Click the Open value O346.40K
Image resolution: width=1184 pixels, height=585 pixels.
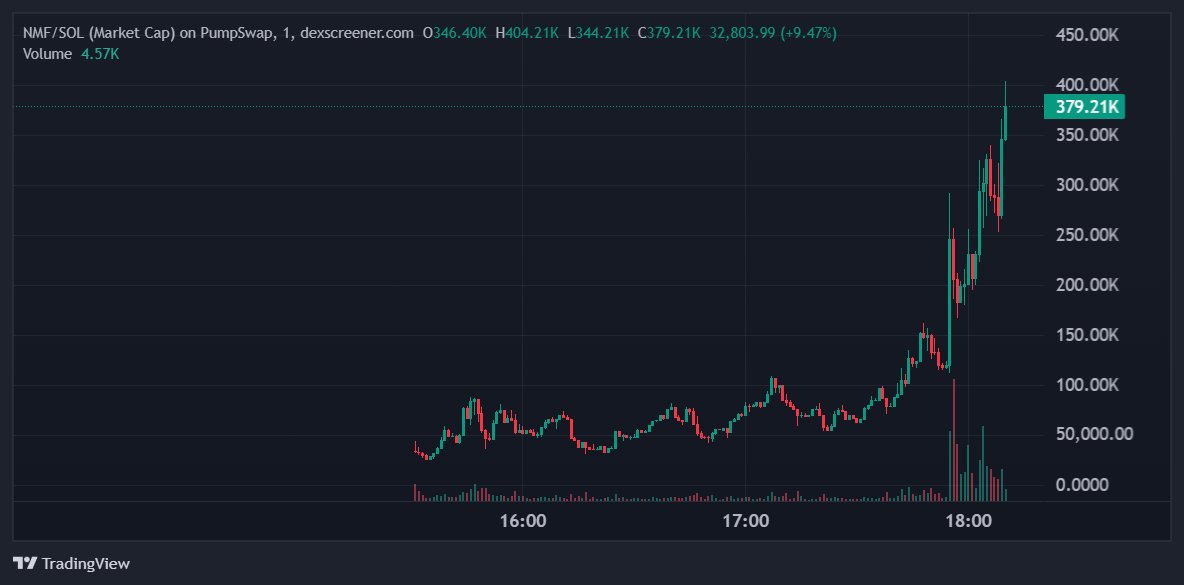pos(455,33)
